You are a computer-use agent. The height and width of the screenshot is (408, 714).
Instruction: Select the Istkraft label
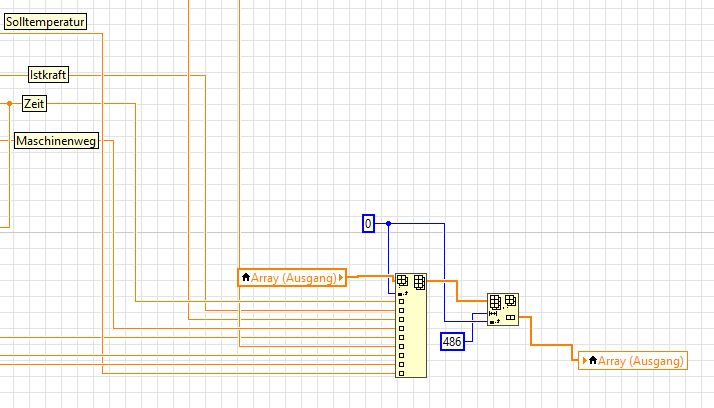48,75
